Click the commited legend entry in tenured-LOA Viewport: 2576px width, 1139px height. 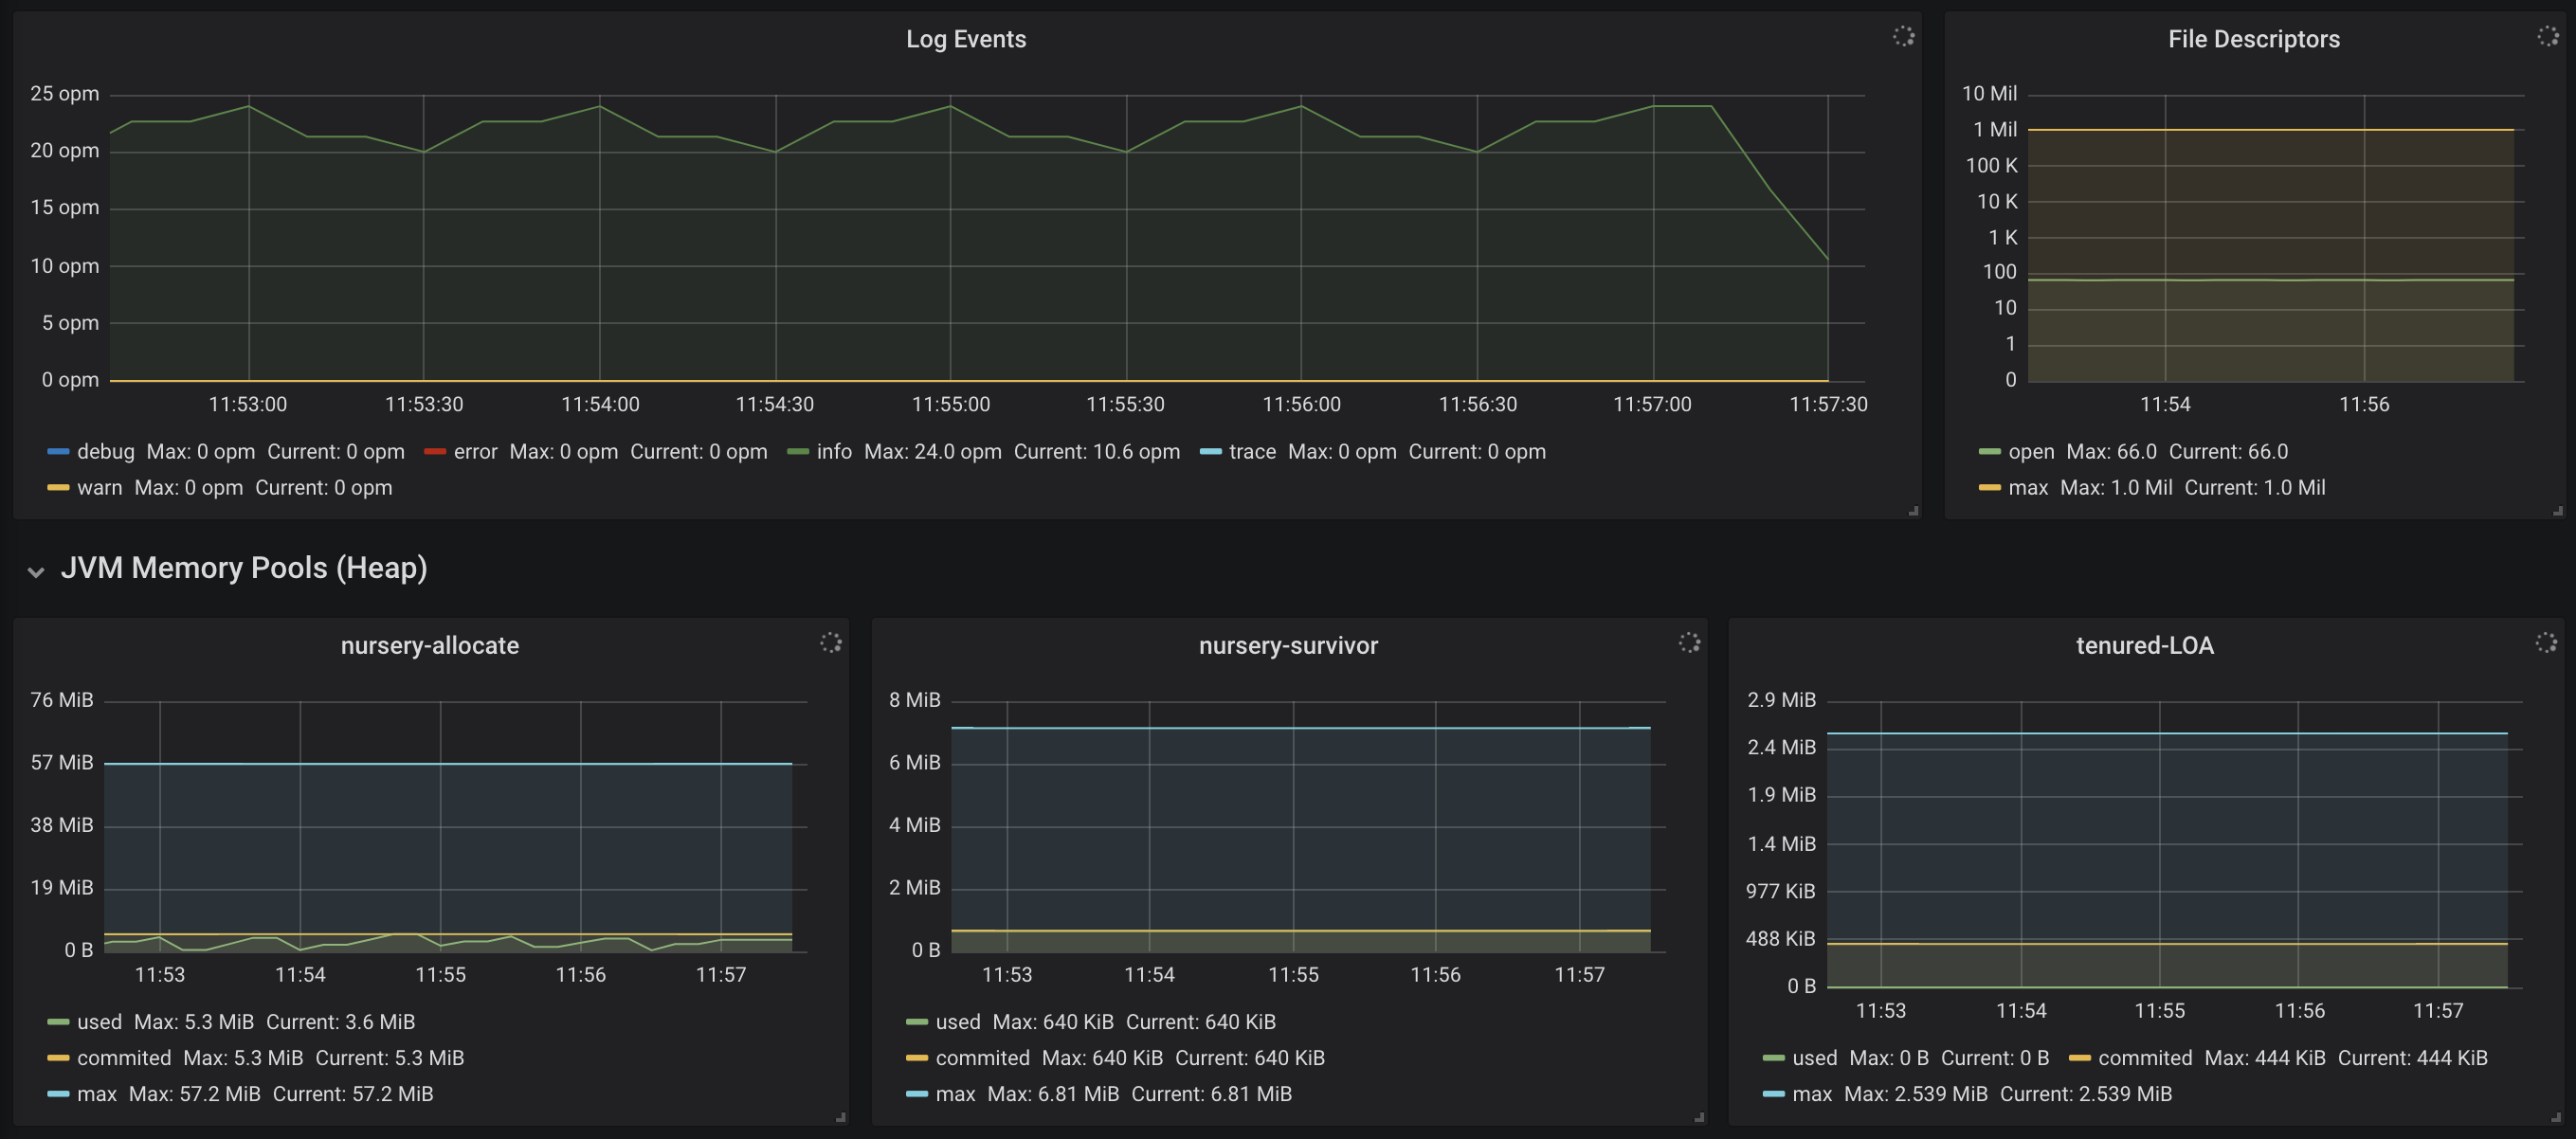(x=2144, y=1058)
